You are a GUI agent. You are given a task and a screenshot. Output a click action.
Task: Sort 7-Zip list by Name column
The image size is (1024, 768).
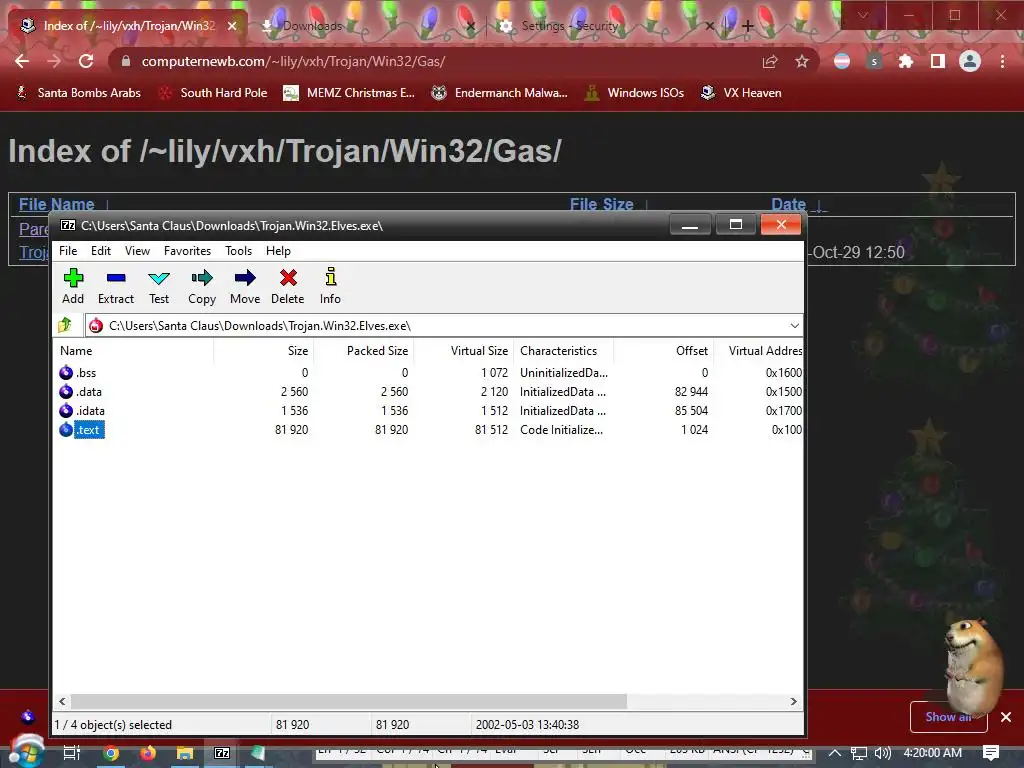pos(133,351)
